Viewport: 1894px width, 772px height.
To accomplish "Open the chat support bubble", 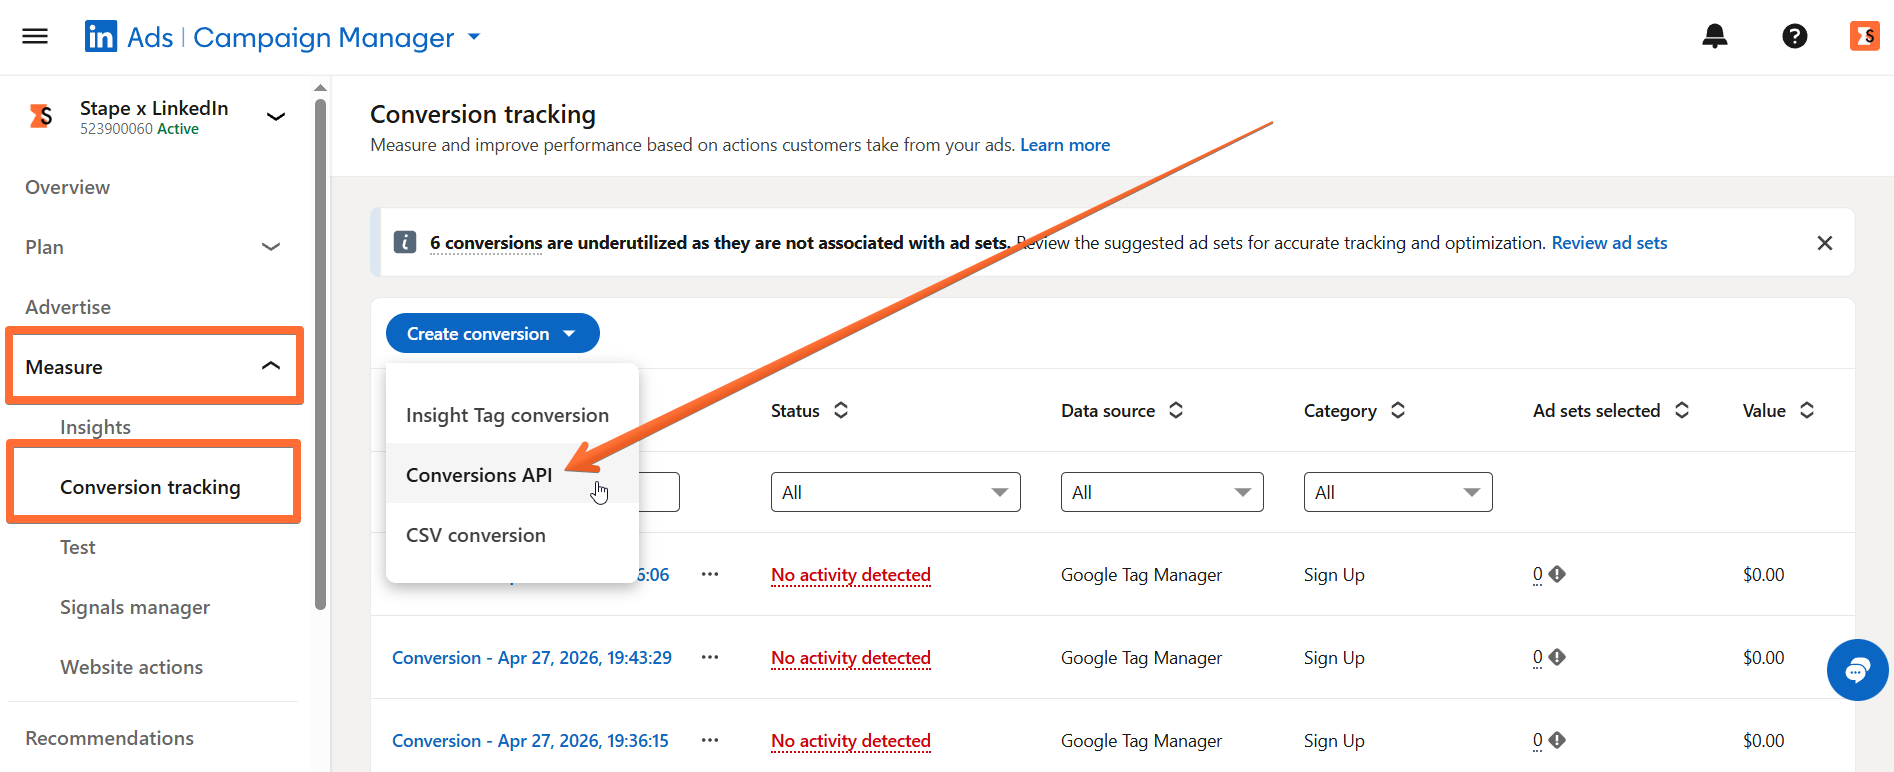I will click(x=1857, y=670).
